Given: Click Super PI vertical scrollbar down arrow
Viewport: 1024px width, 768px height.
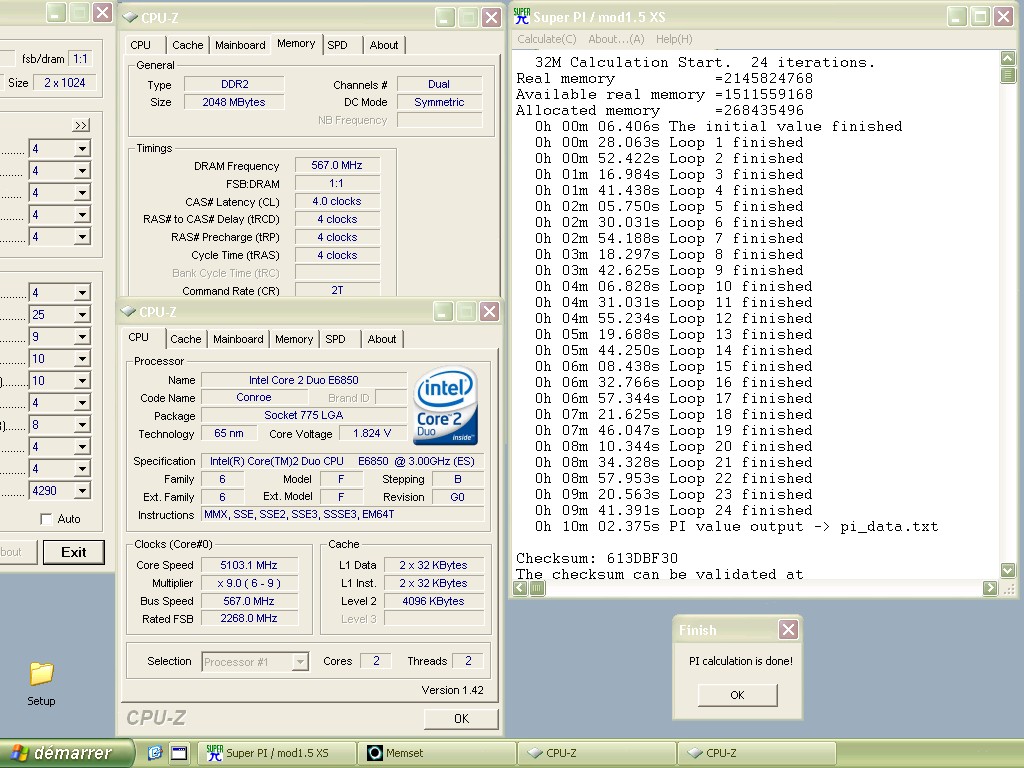Looking at the screenshot, I should point(1008,570).
